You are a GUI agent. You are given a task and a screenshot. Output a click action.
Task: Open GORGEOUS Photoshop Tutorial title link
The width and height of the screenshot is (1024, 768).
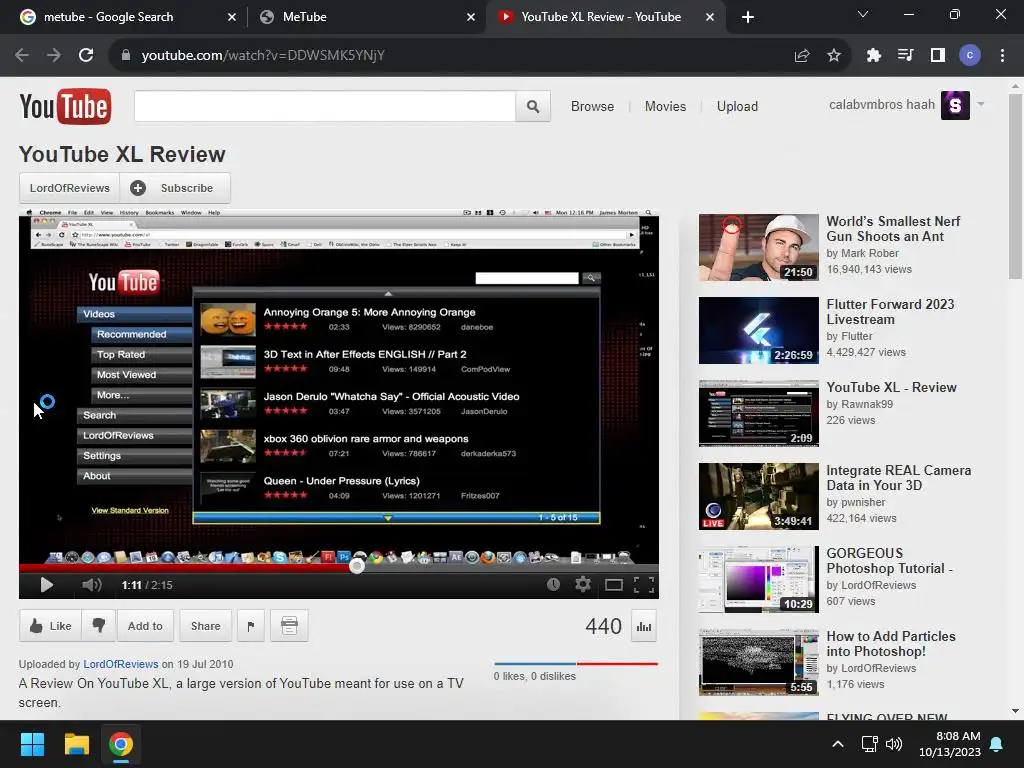tap(889, 561)
